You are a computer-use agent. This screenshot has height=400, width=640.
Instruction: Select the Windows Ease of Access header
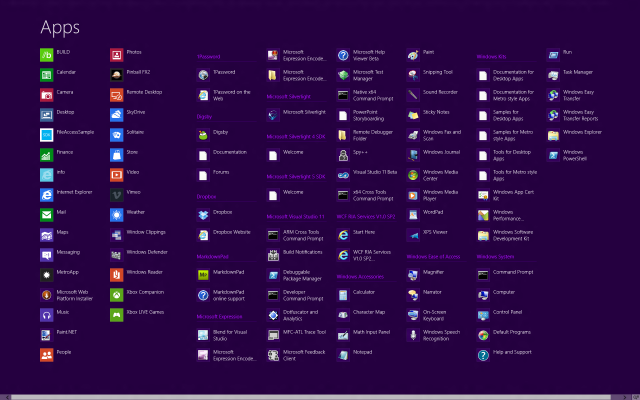pyautogui.click(x=433, y=257)
